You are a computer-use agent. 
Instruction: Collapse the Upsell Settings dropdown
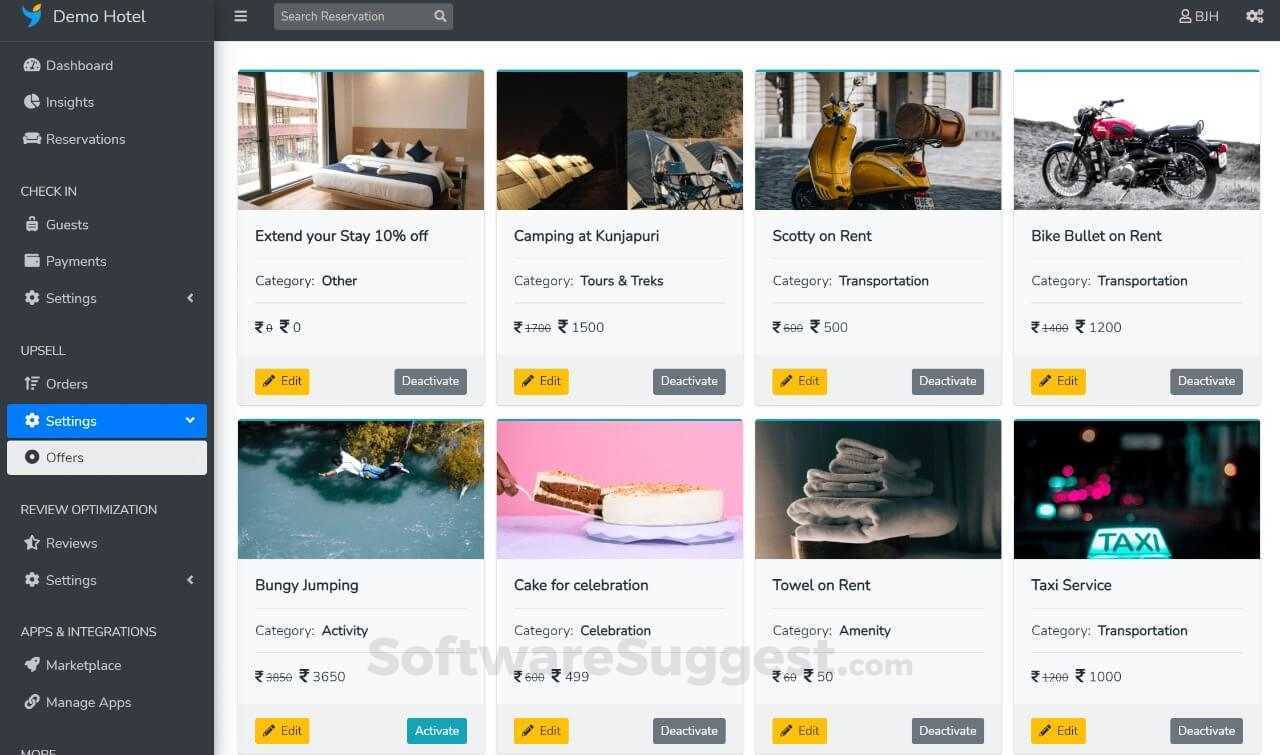tap(190, 421)
